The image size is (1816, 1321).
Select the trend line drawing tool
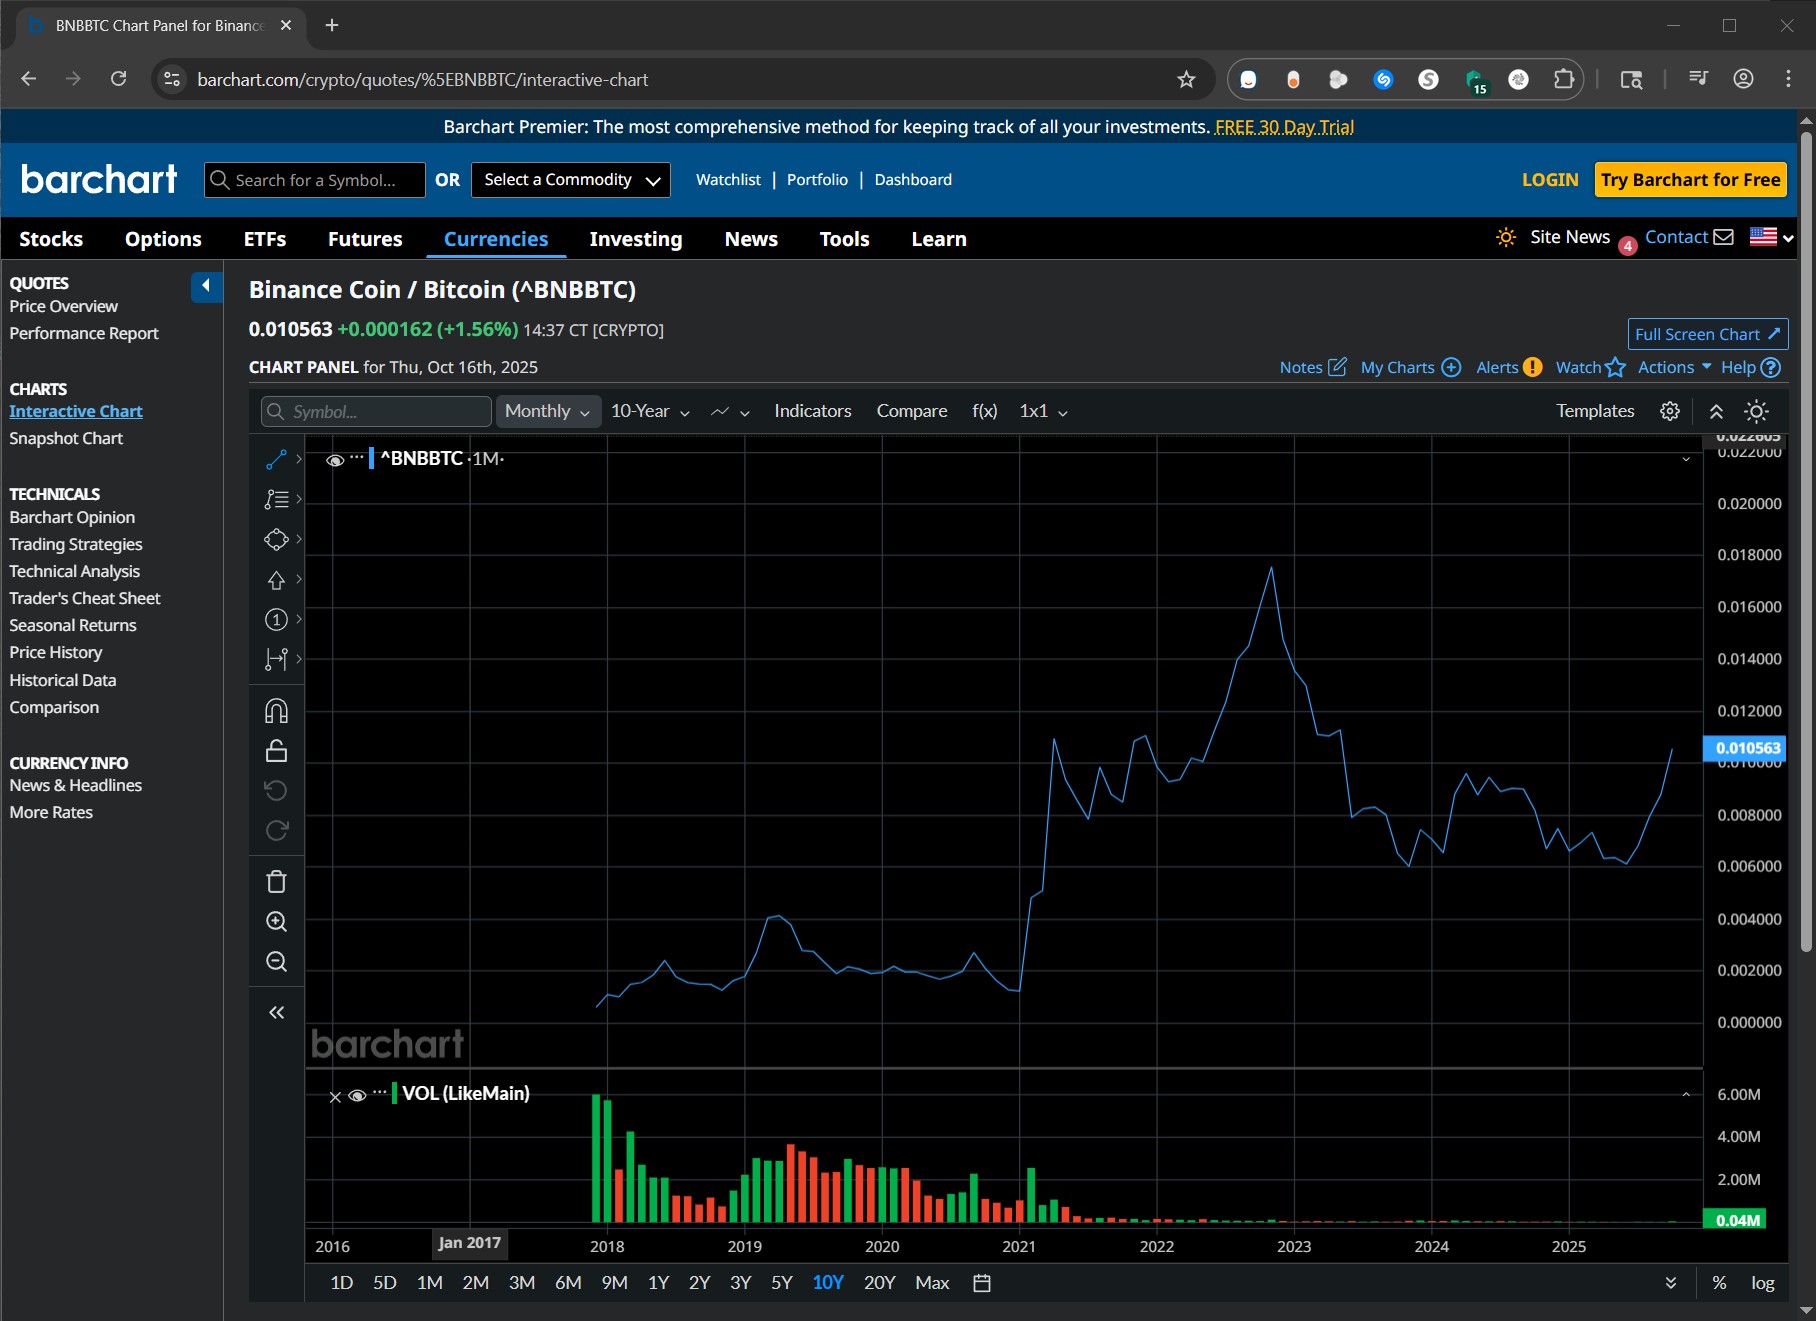[x=276, y=459]
